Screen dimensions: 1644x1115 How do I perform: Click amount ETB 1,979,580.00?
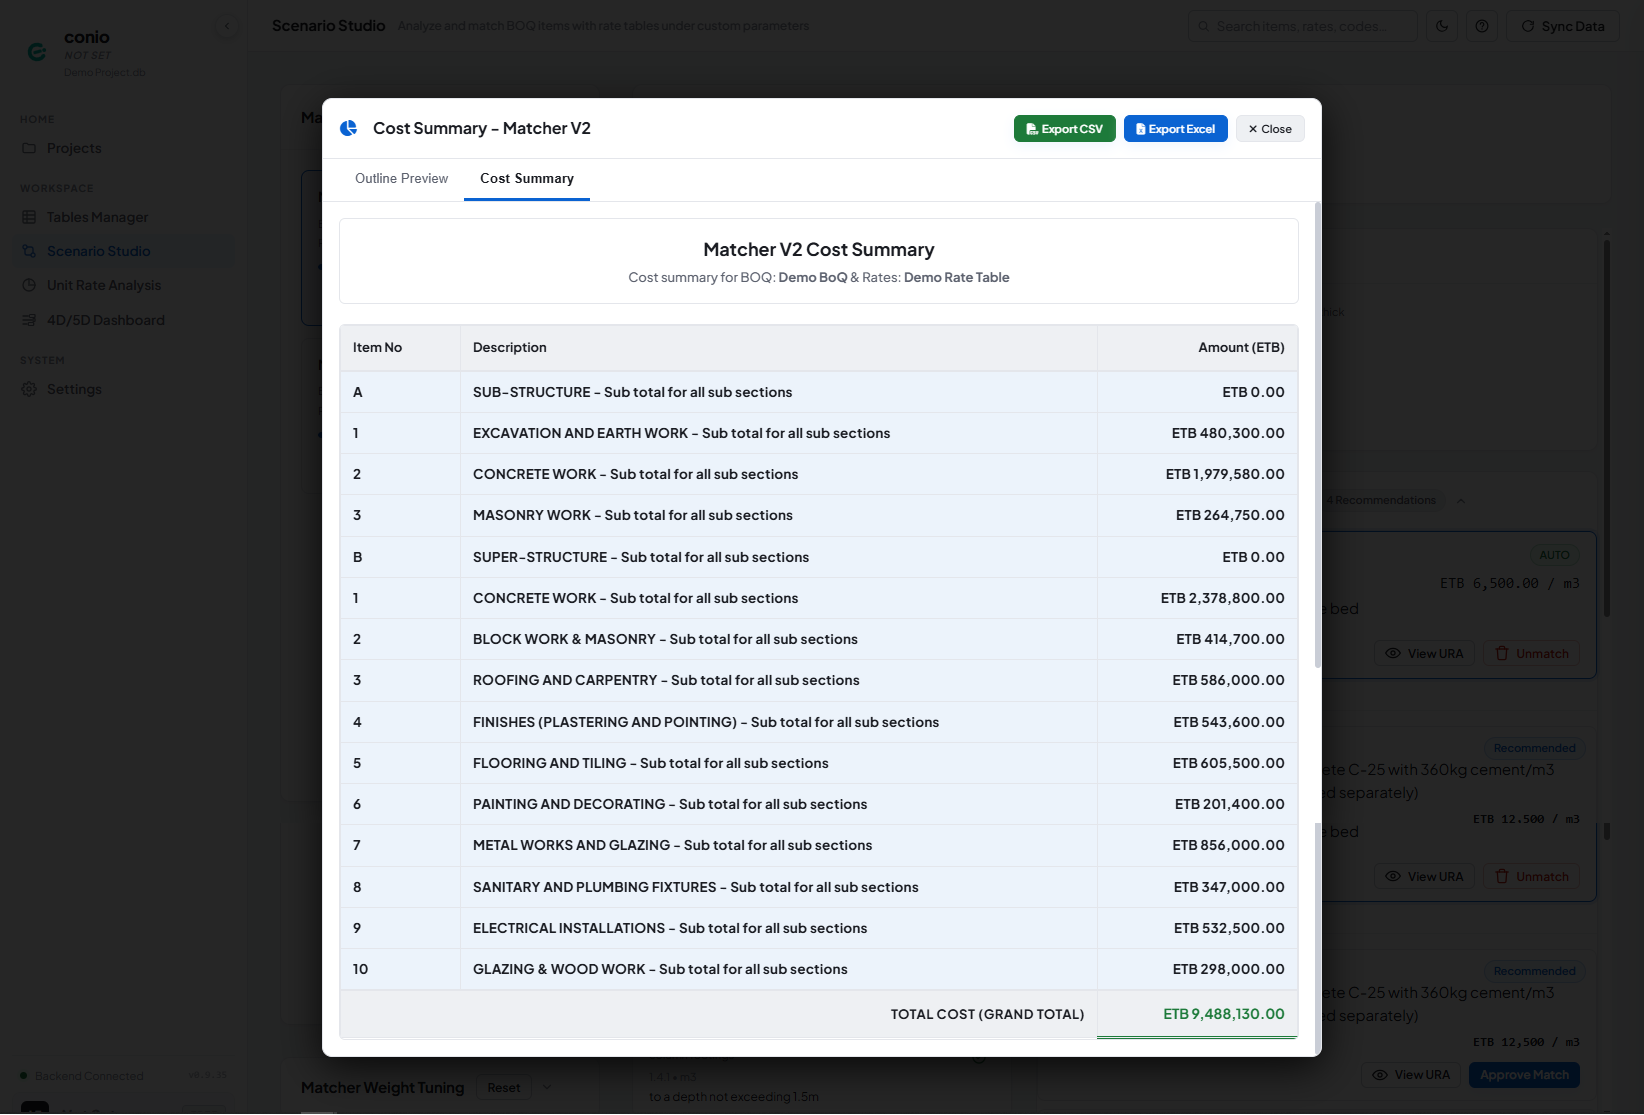point(1225,475)
